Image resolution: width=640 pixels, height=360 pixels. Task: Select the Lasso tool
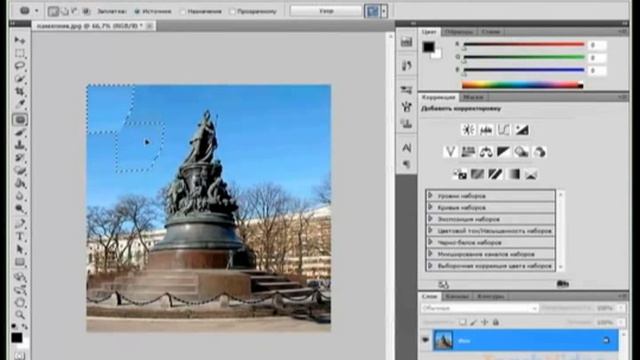[20, 66]
